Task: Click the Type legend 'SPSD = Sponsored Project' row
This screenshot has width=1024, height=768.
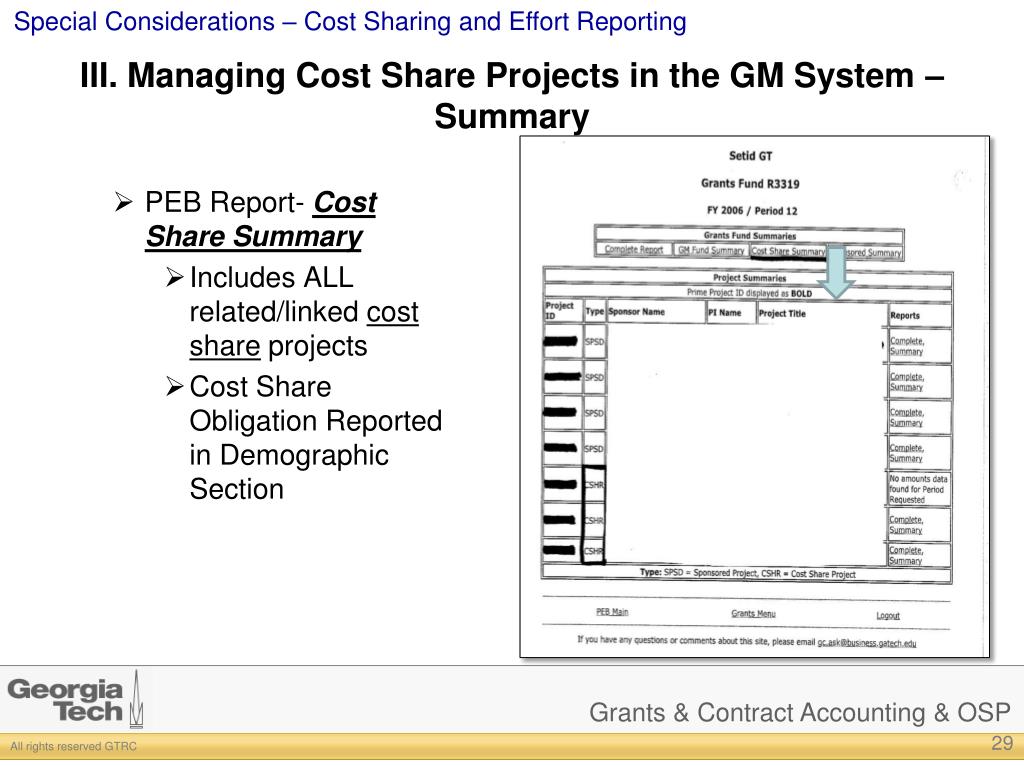Action: click(x=747, y=573)
